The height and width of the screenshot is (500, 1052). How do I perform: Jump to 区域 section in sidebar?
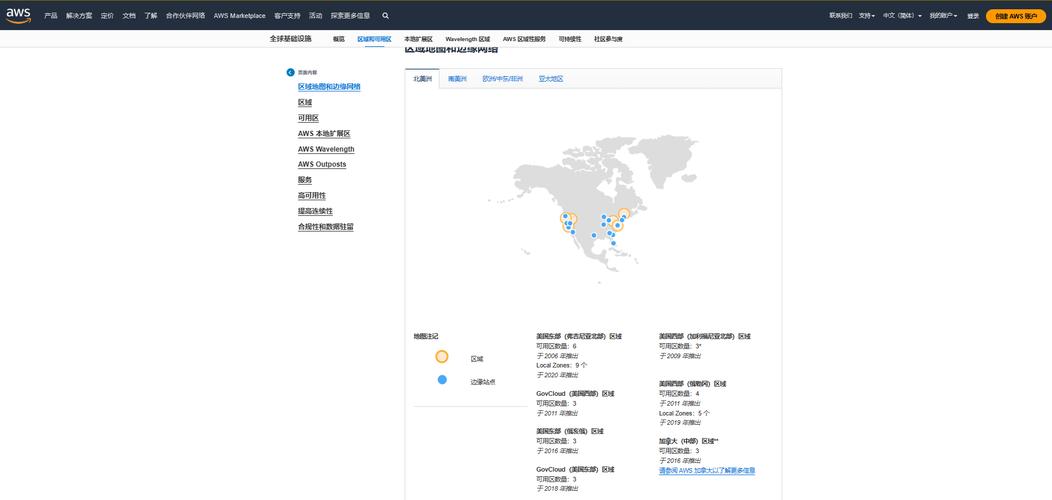[x=305, y=103]
